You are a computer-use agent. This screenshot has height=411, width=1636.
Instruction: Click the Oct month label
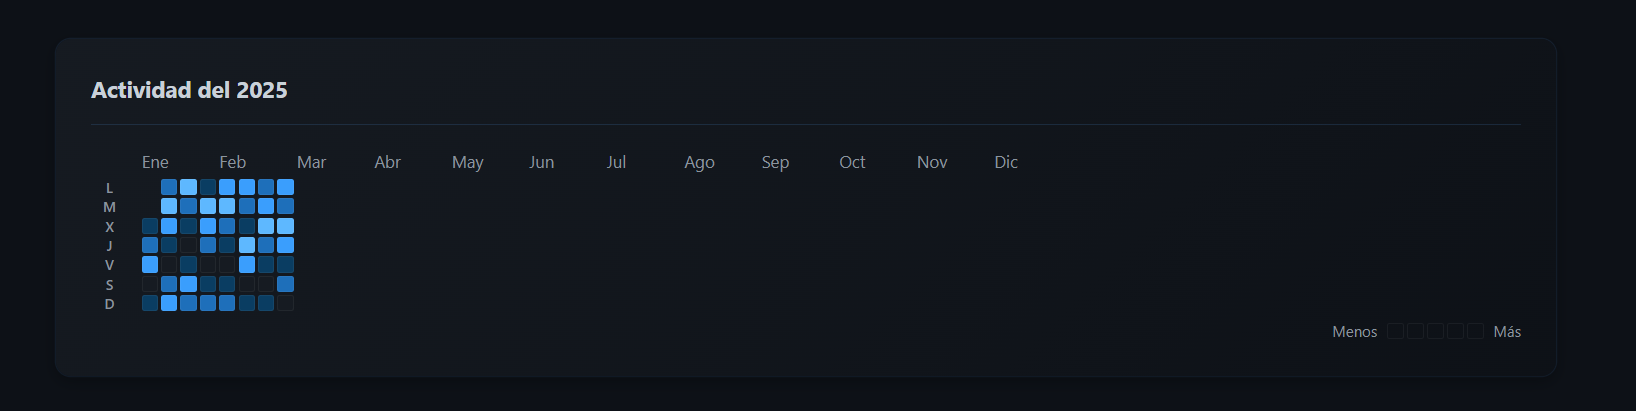click(x=852, y=162)
